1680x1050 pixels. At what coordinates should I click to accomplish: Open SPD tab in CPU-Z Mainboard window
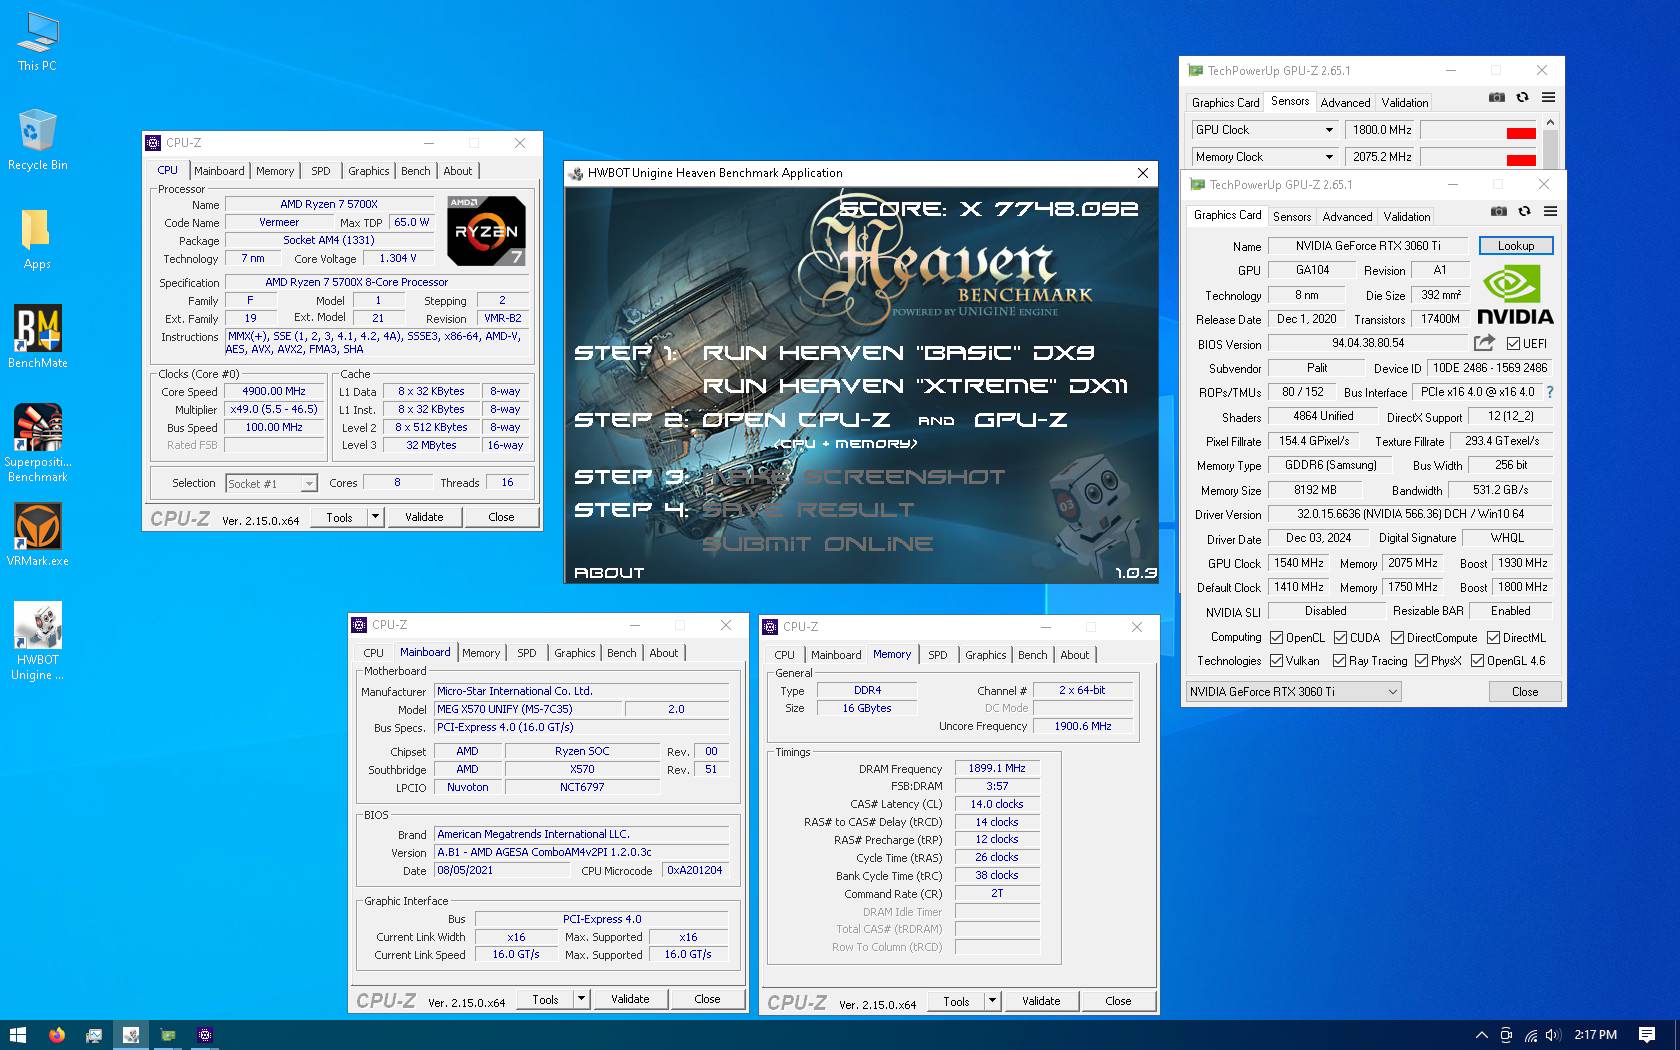[527, 653]
